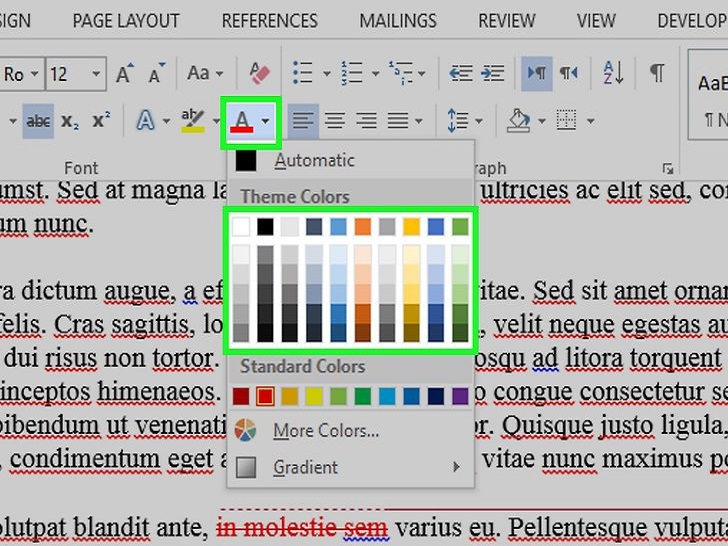728x546 pixels.
Task: Align text to center
Action: point(334,121)
